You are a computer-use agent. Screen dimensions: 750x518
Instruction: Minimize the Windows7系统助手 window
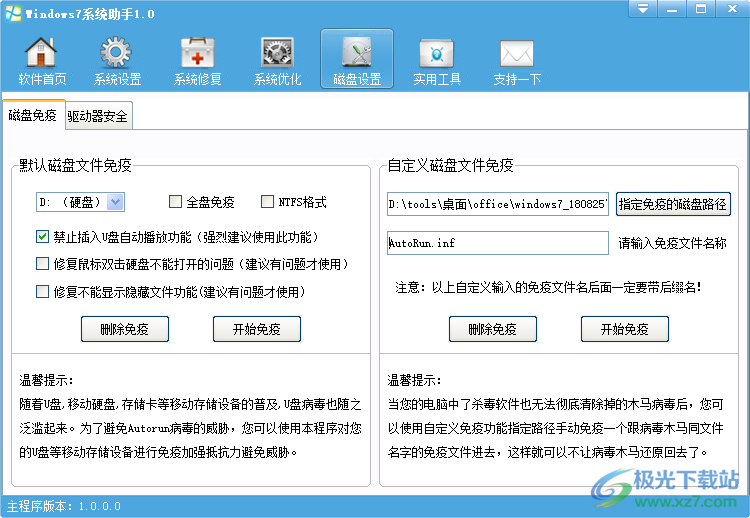tap(672, 8)
